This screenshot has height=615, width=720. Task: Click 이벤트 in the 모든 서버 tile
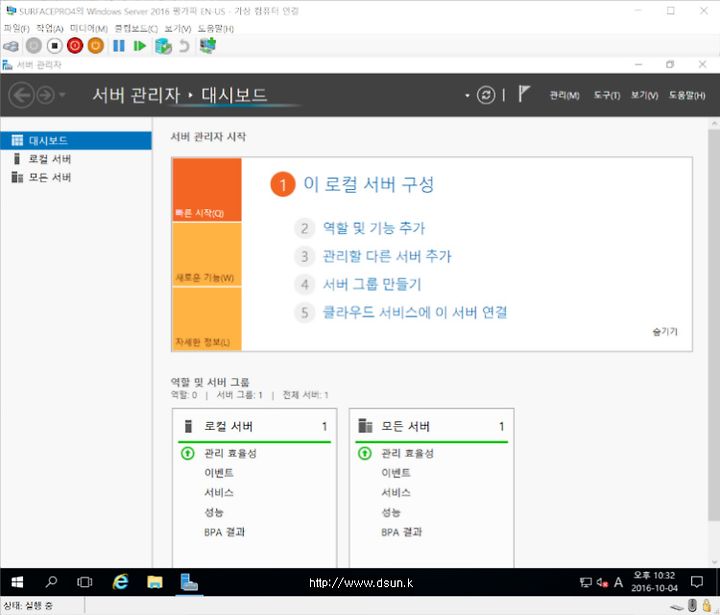click(x=396, y=473)
